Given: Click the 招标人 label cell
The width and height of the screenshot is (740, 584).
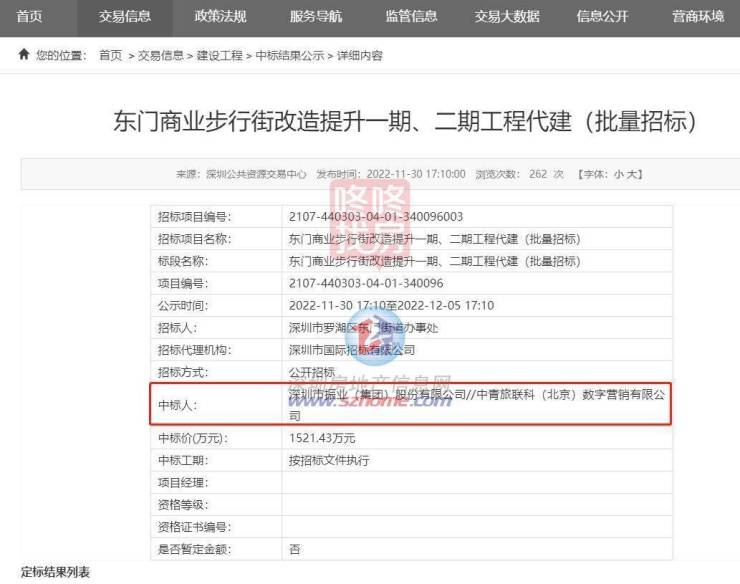Looking at the screenshot, I should (216, 328).
